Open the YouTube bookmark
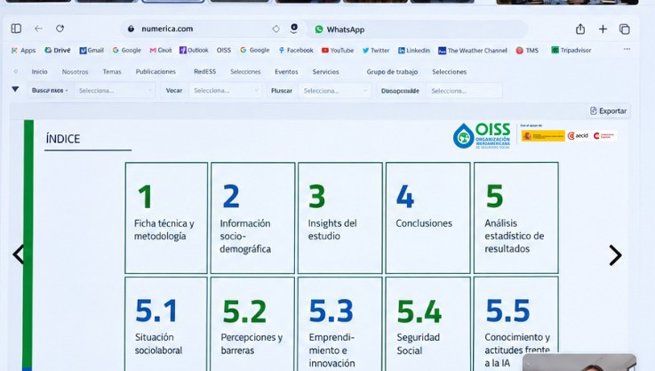The image size is (655, 371). [338, 50]
